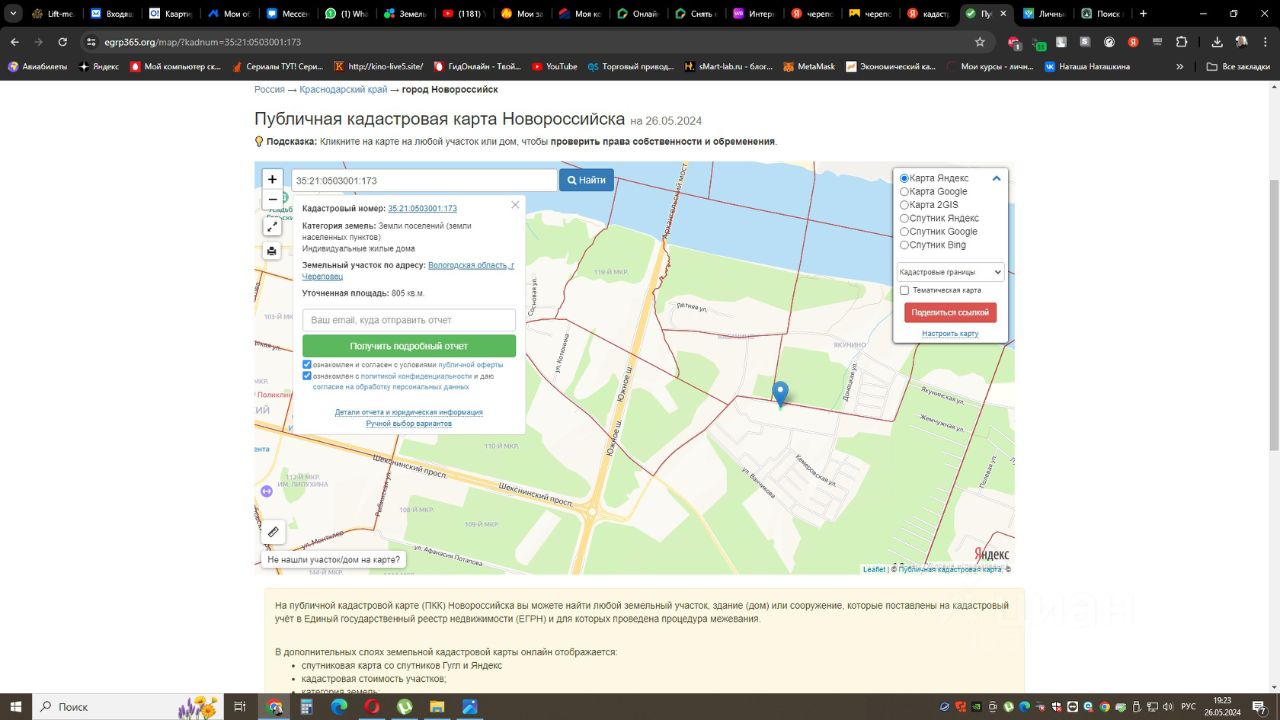Collapse the map layers panel chevron
The image size is (1280, 720).
tap(996, 178)
